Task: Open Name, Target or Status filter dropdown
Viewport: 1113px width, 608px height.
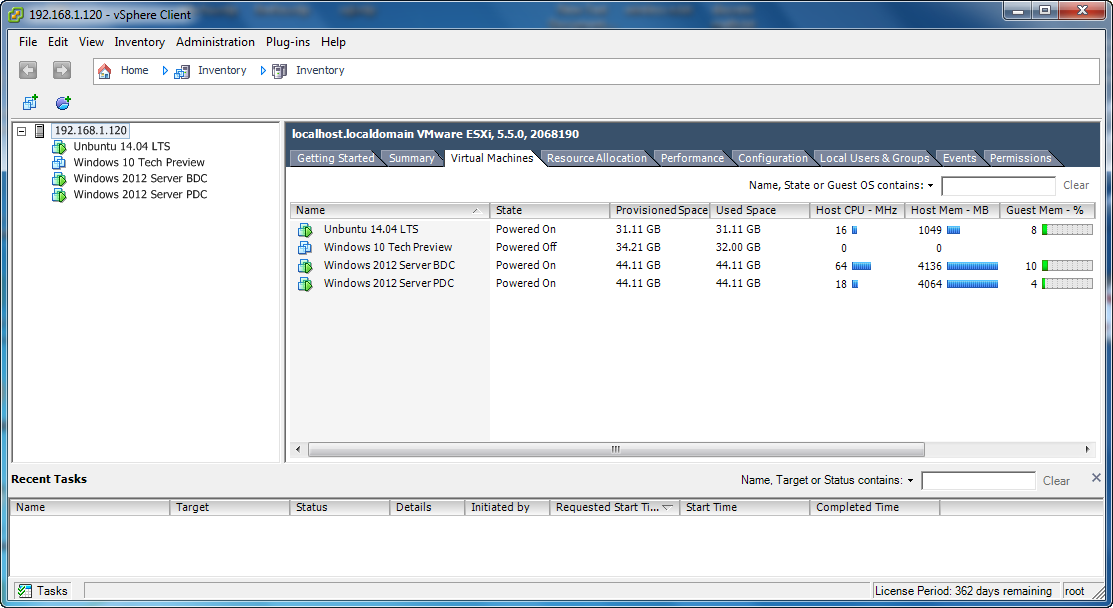Action: 911,481
